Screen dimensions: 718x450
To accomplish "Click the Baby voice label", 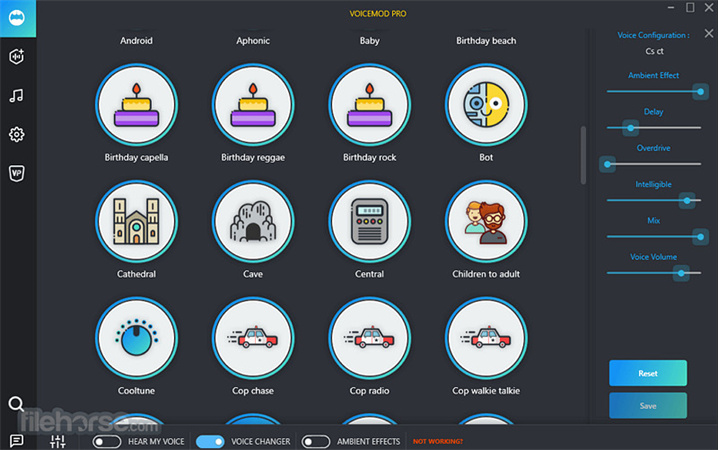I will pos(370,41).
